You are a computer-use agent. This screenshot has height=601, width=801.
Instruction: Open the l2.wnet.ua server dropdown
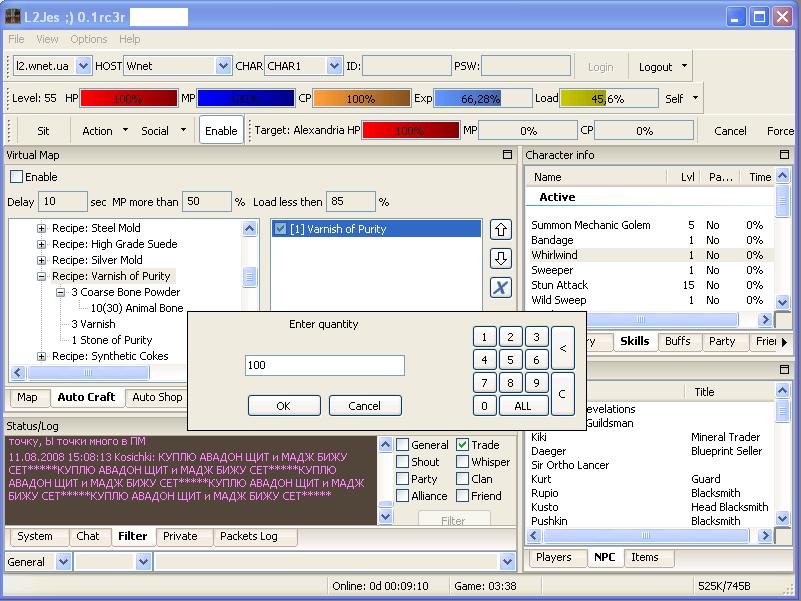click(x=83, y=66)
